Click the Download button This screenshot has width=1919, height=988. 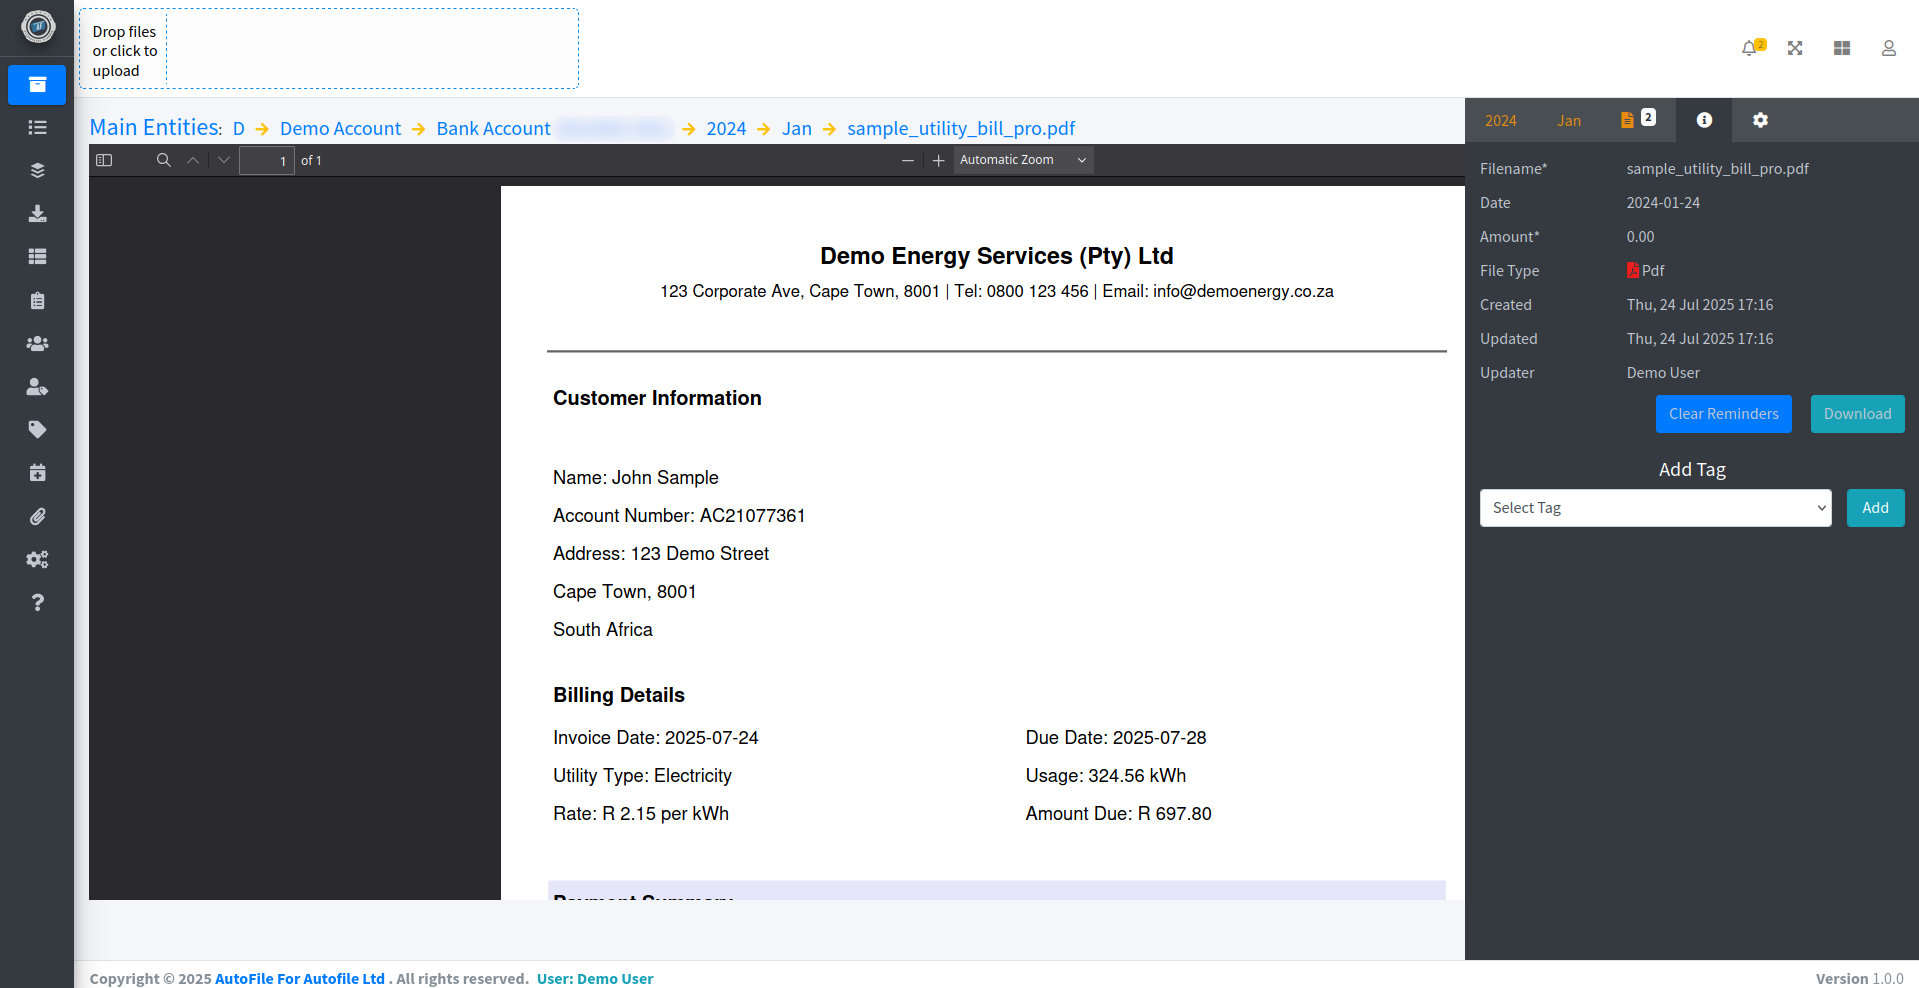pyautogui.click(x=1857, y=414)
